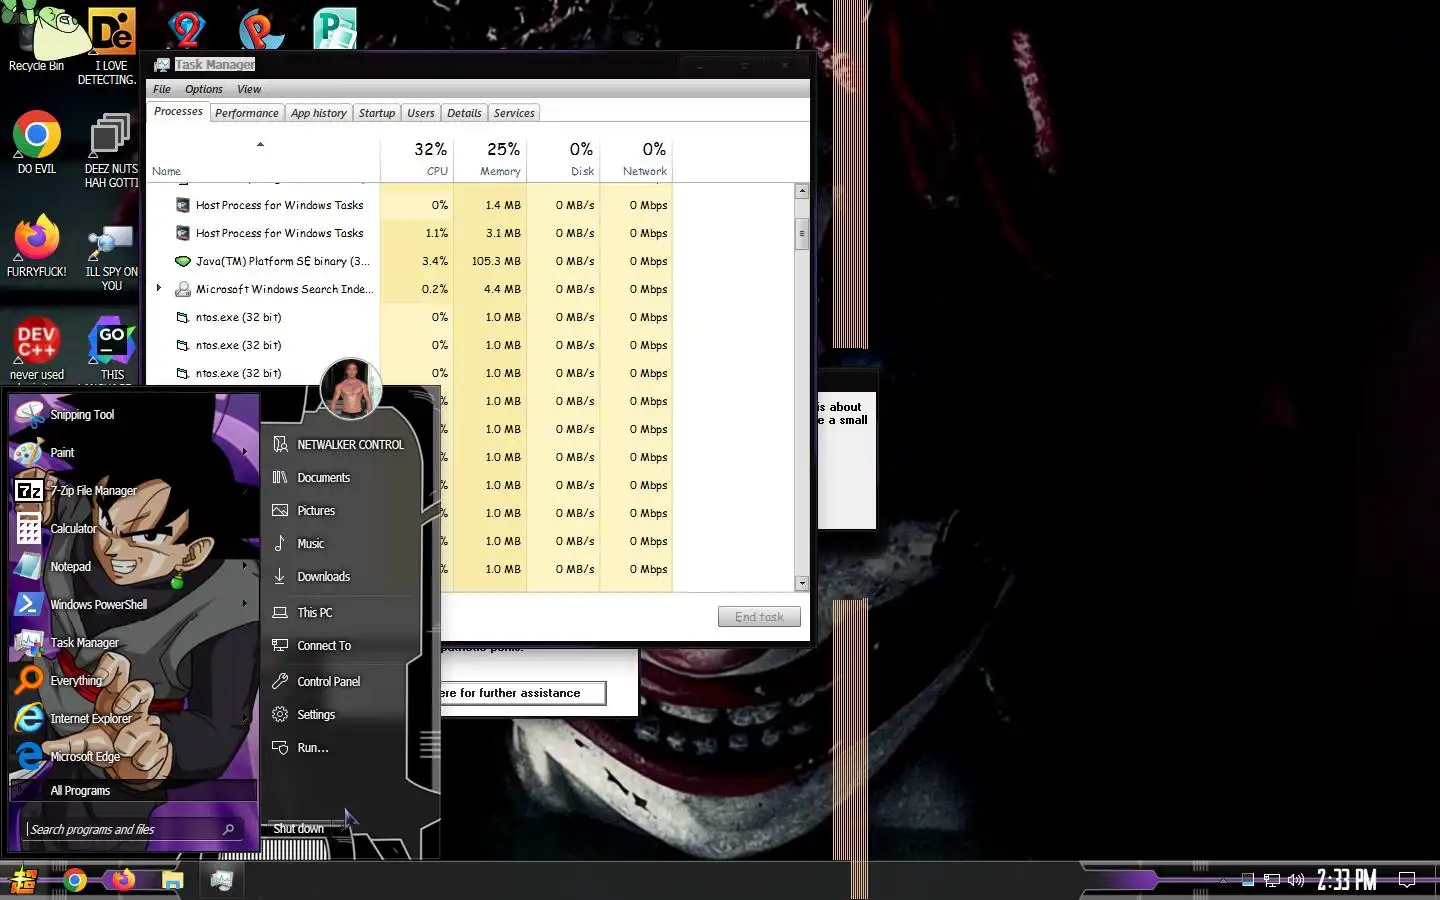Open All Programs in Start menu

click(x=133, y=790)
